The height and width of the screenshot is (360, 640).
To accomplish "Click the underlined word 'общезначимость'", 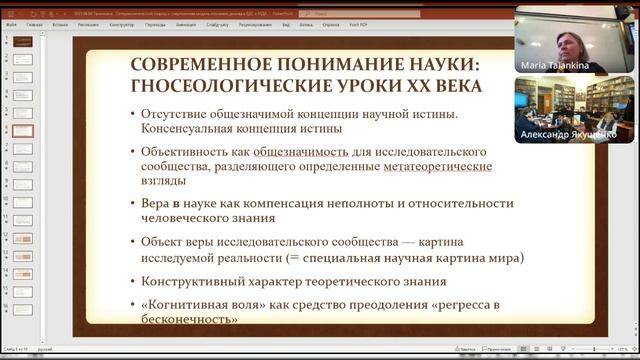I will pyautogui.click(x=301, y=151).
